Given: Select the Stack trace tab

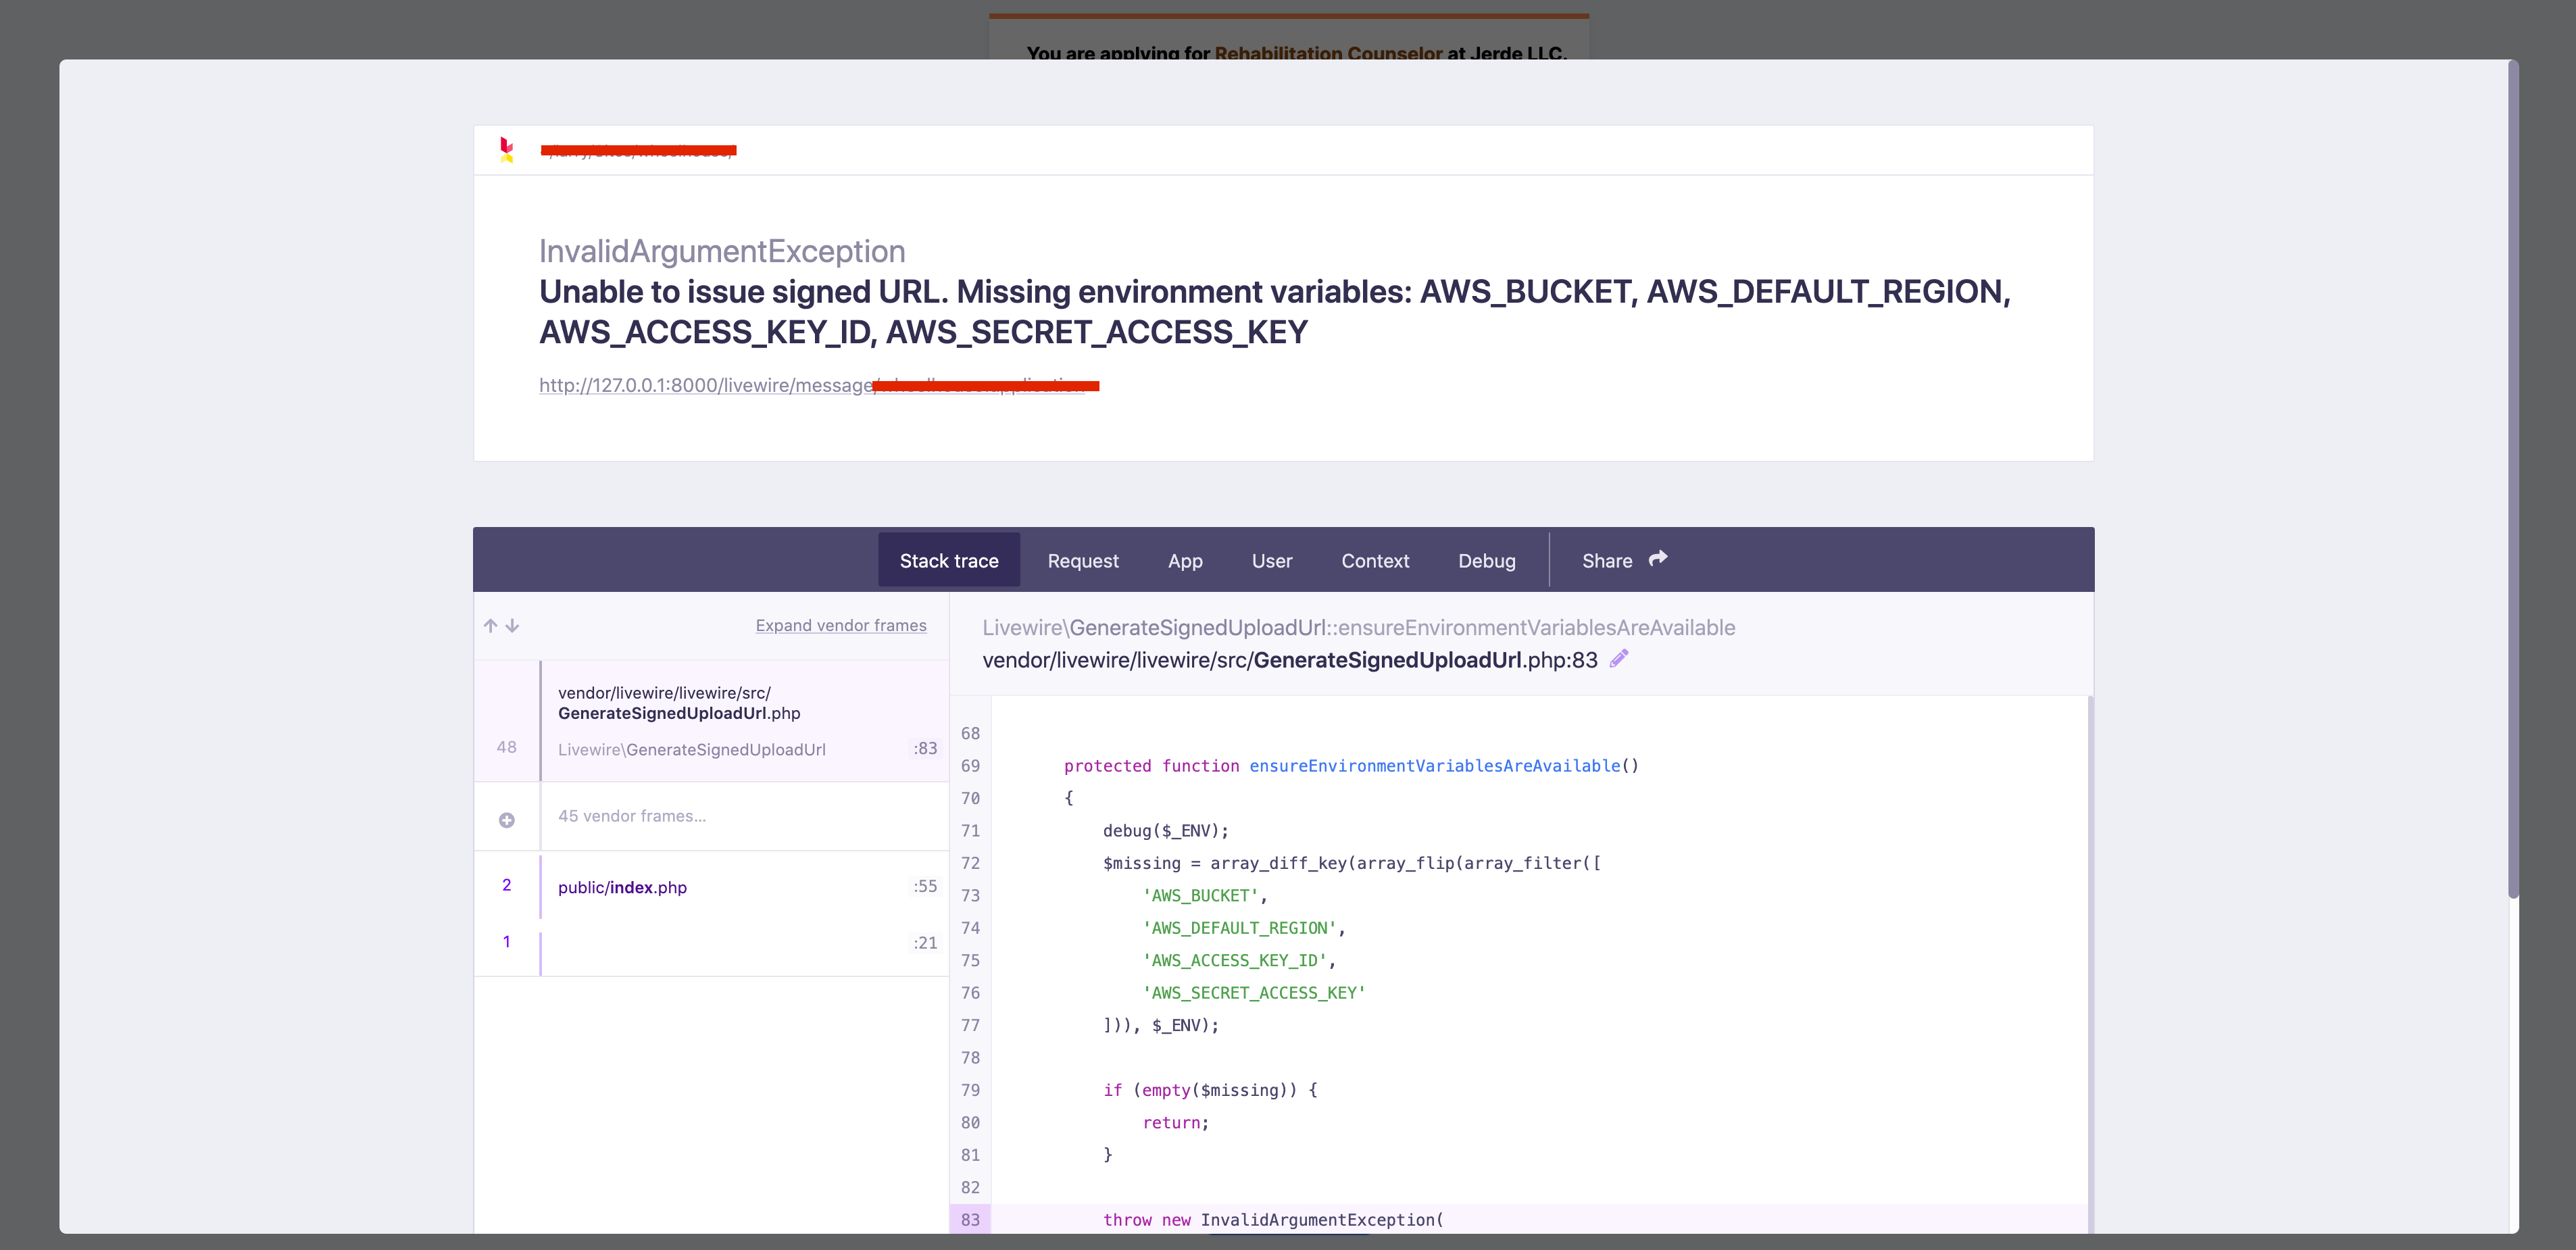Looking at the screenshot, I should point(948,560).
